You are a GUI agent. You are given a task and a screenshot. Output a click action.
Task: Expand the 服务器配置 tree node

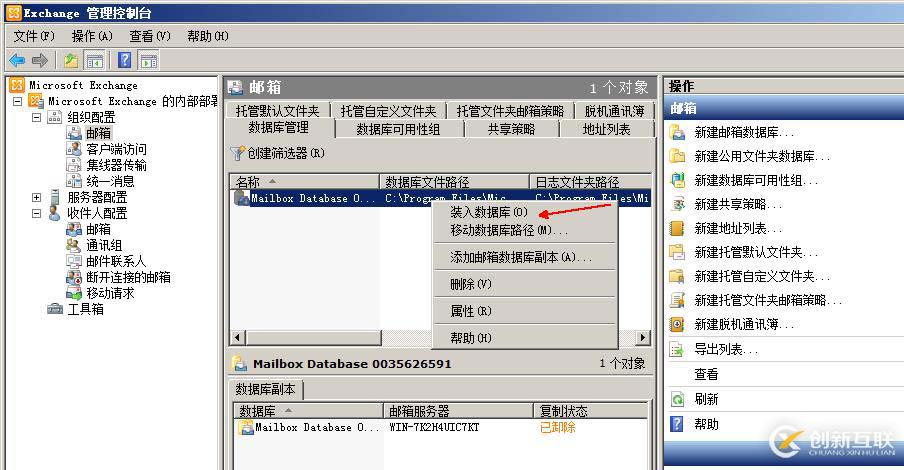[36, 197]
